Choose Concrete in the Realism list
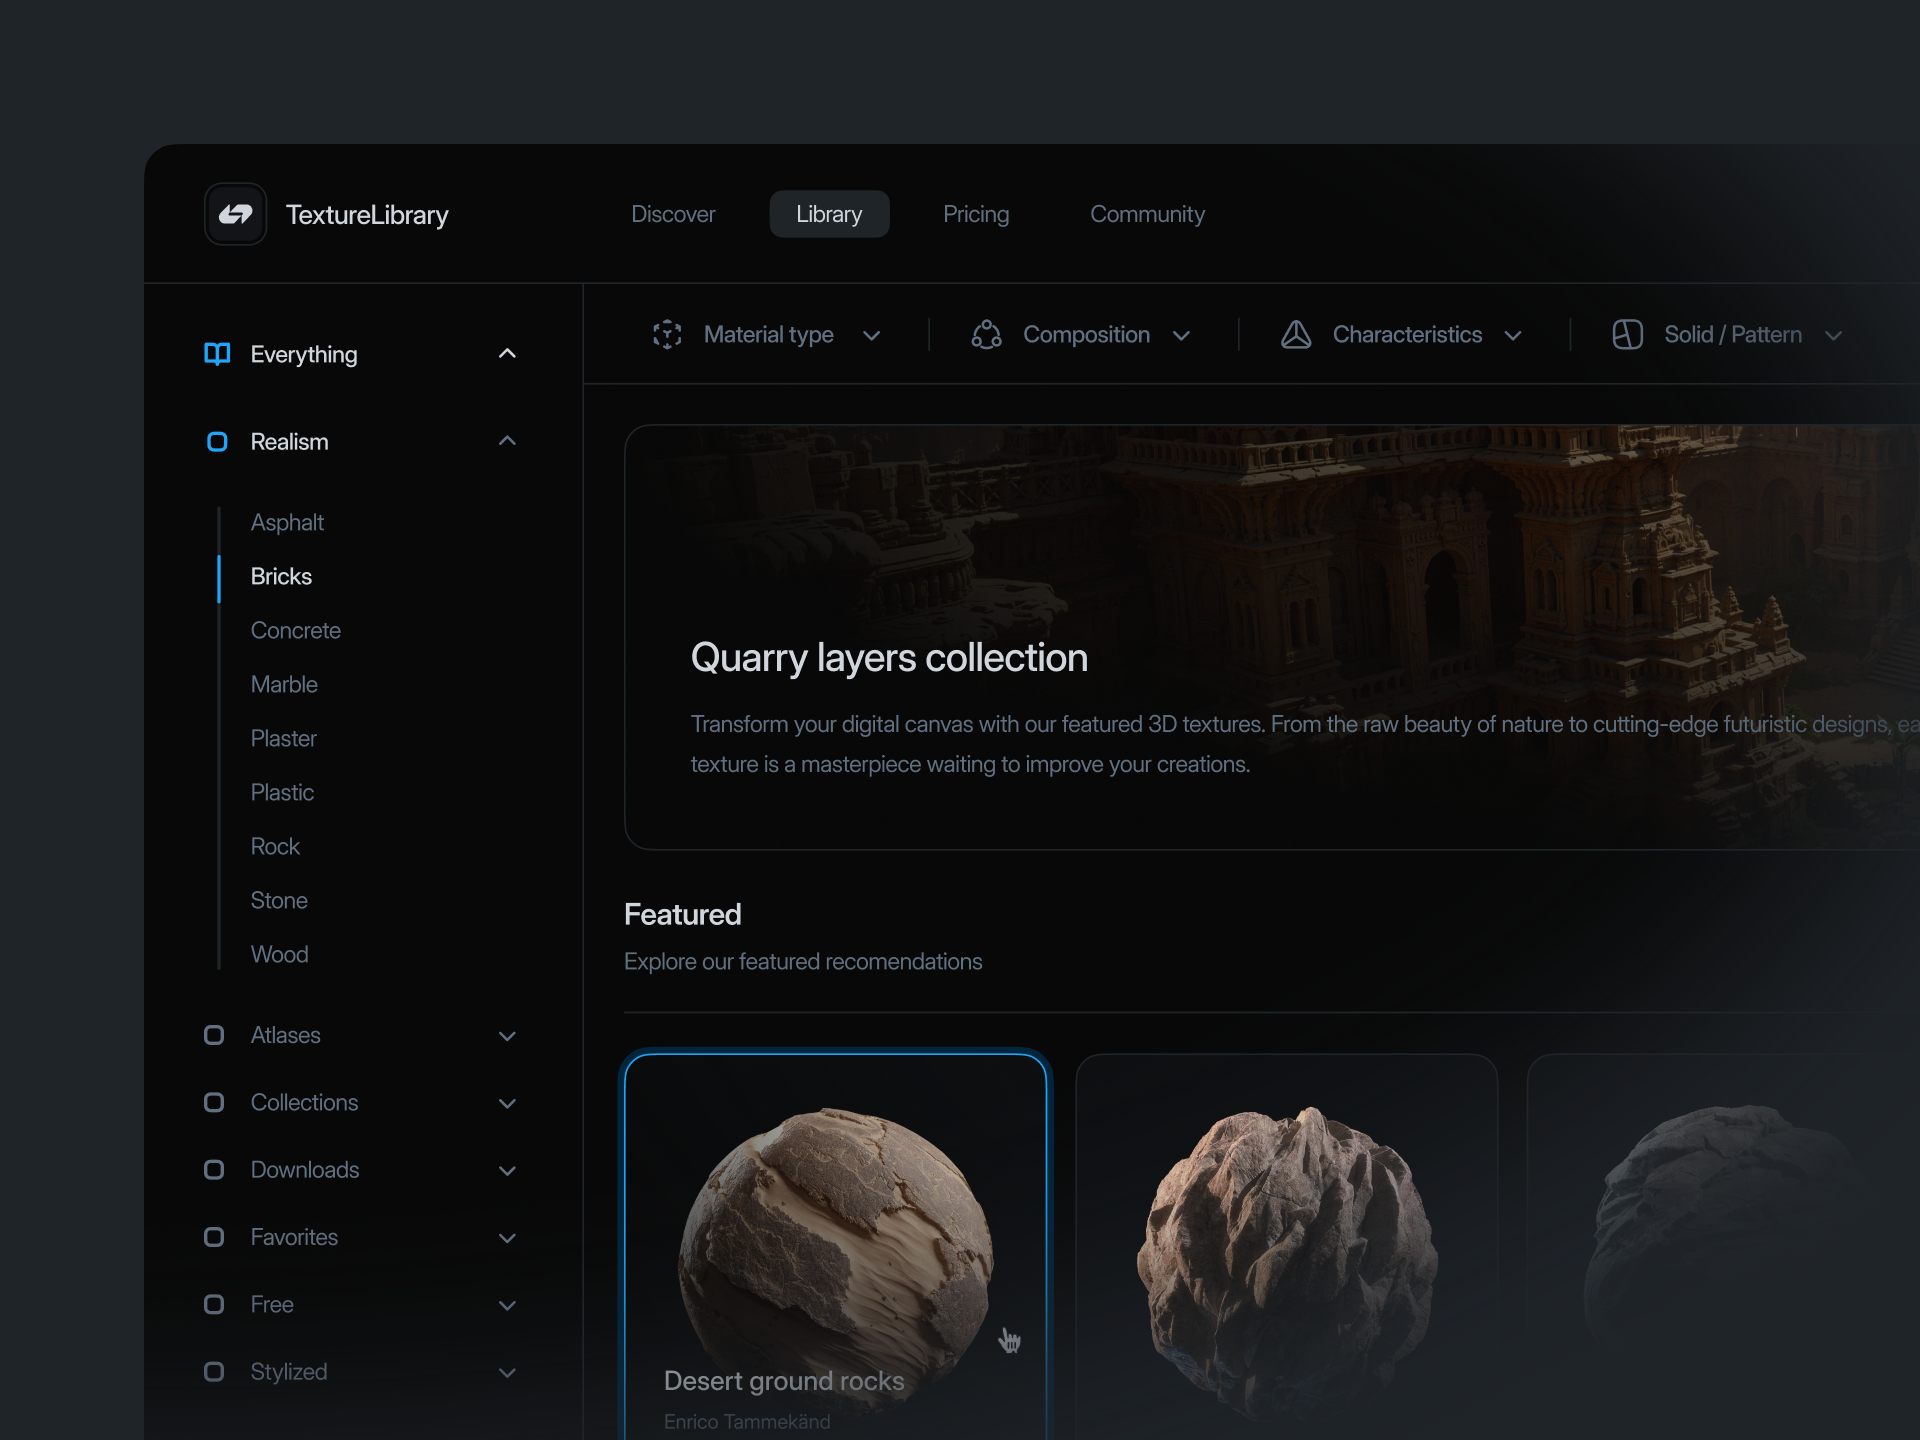 coord(296,630)
